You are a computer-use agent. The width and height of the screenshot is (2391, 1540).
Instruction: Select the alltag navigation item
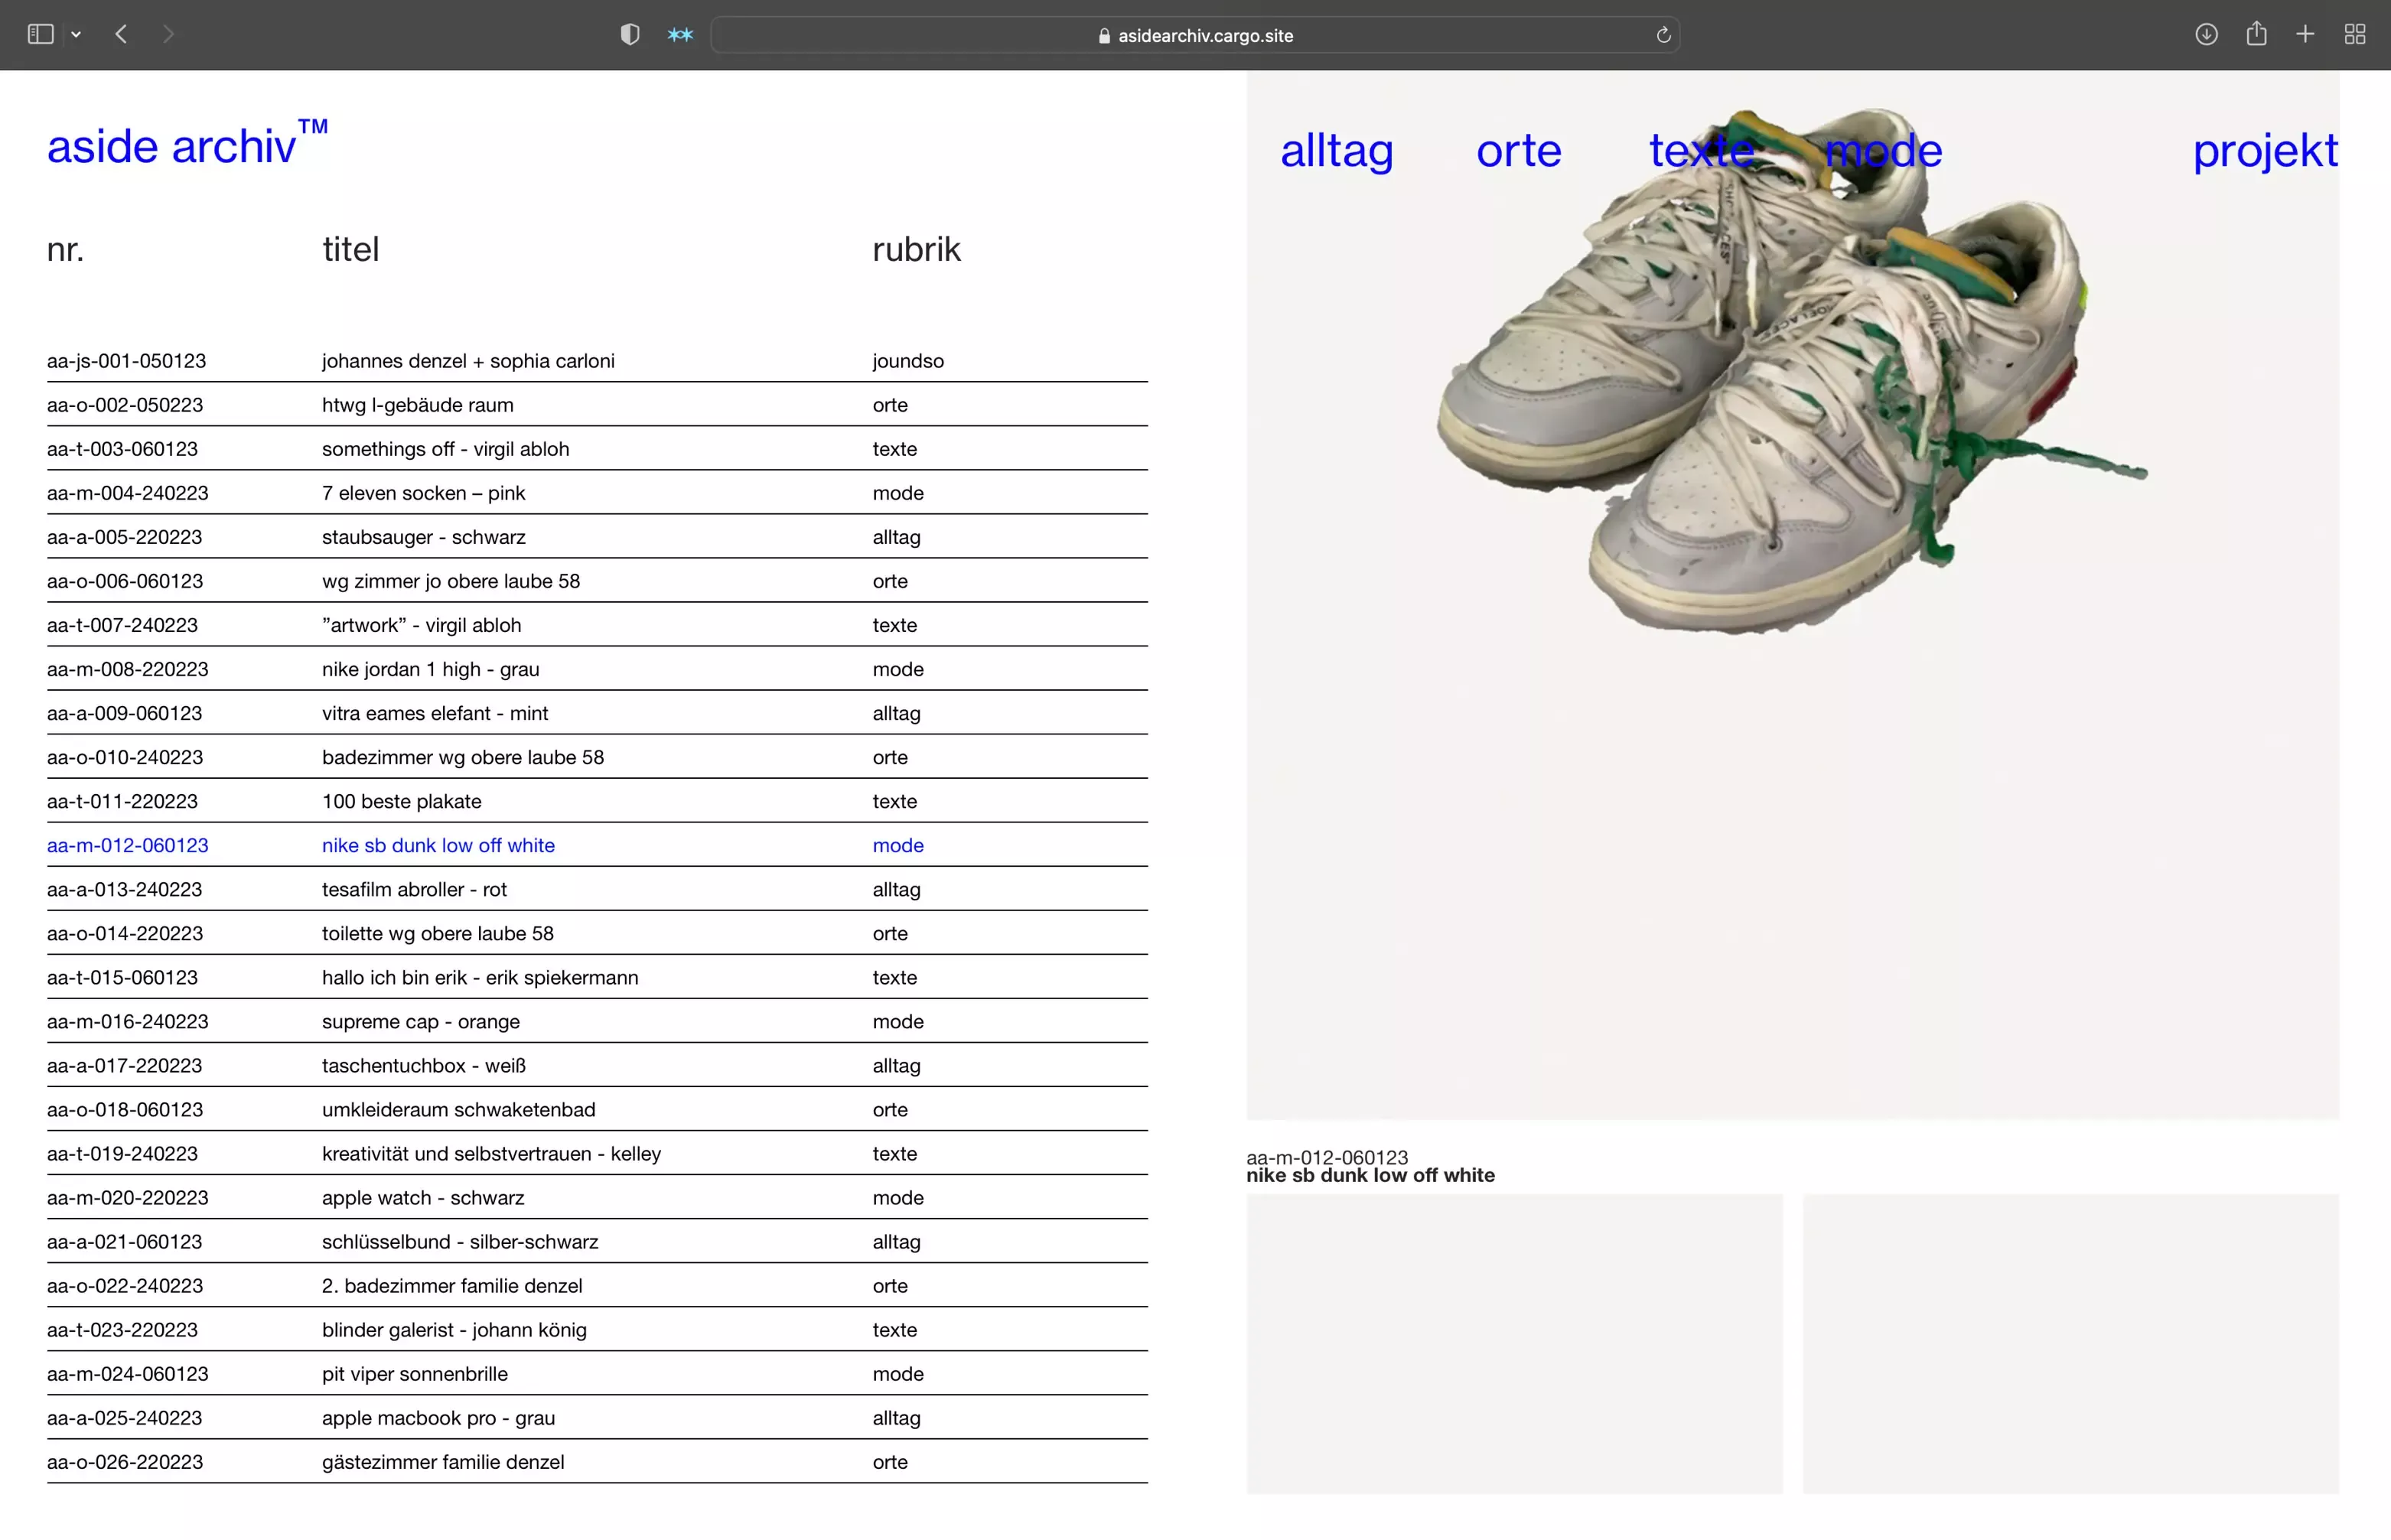pyautogui.click(x=1336, y=151)
